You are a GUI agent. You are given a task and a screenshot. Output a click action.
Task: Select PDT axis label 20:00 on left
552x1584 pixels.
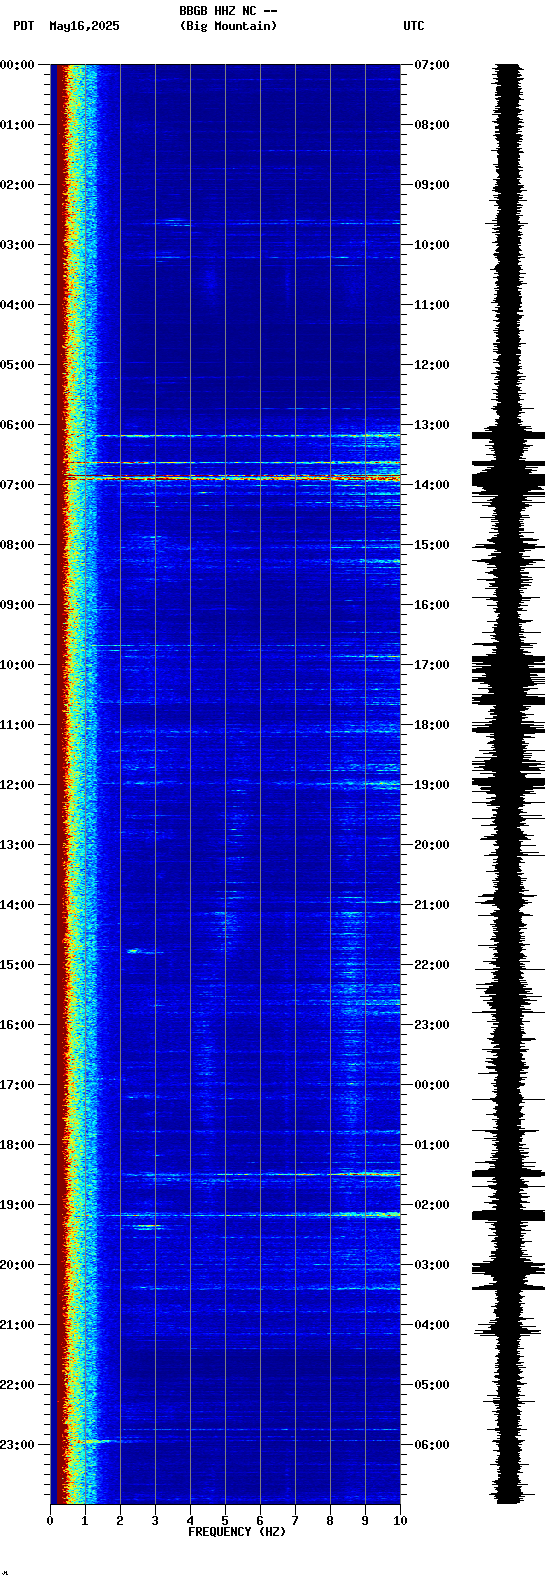(x=18, y=1265)
